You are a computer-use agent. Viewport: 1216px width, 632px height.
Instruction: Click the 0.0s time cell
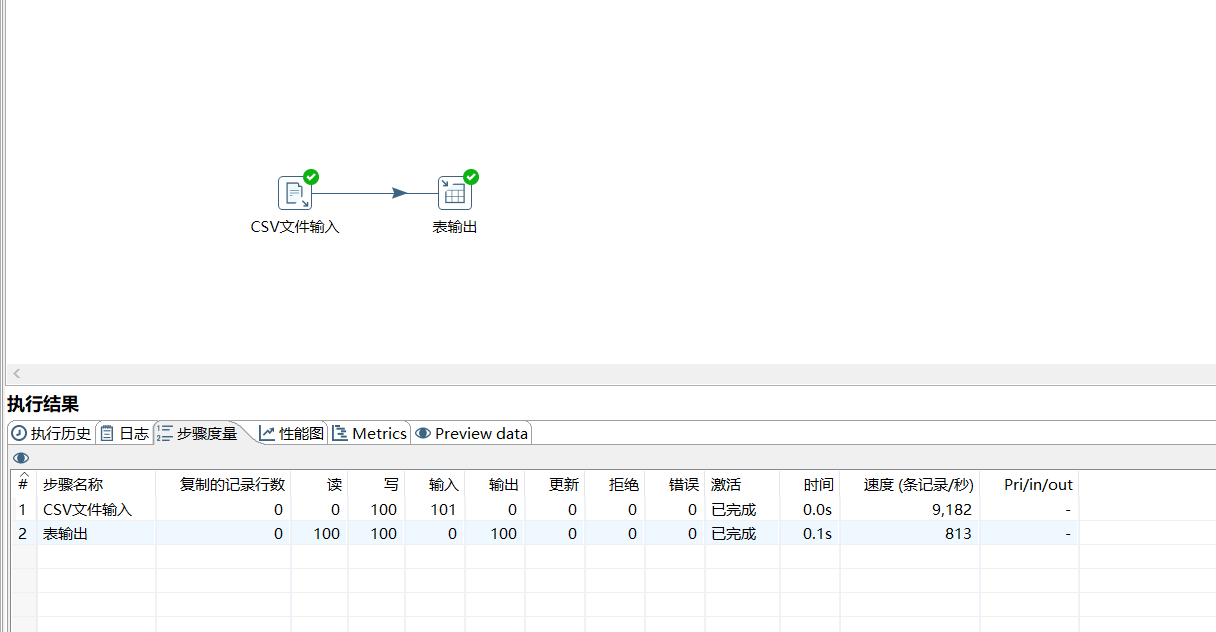click(819, 509)
